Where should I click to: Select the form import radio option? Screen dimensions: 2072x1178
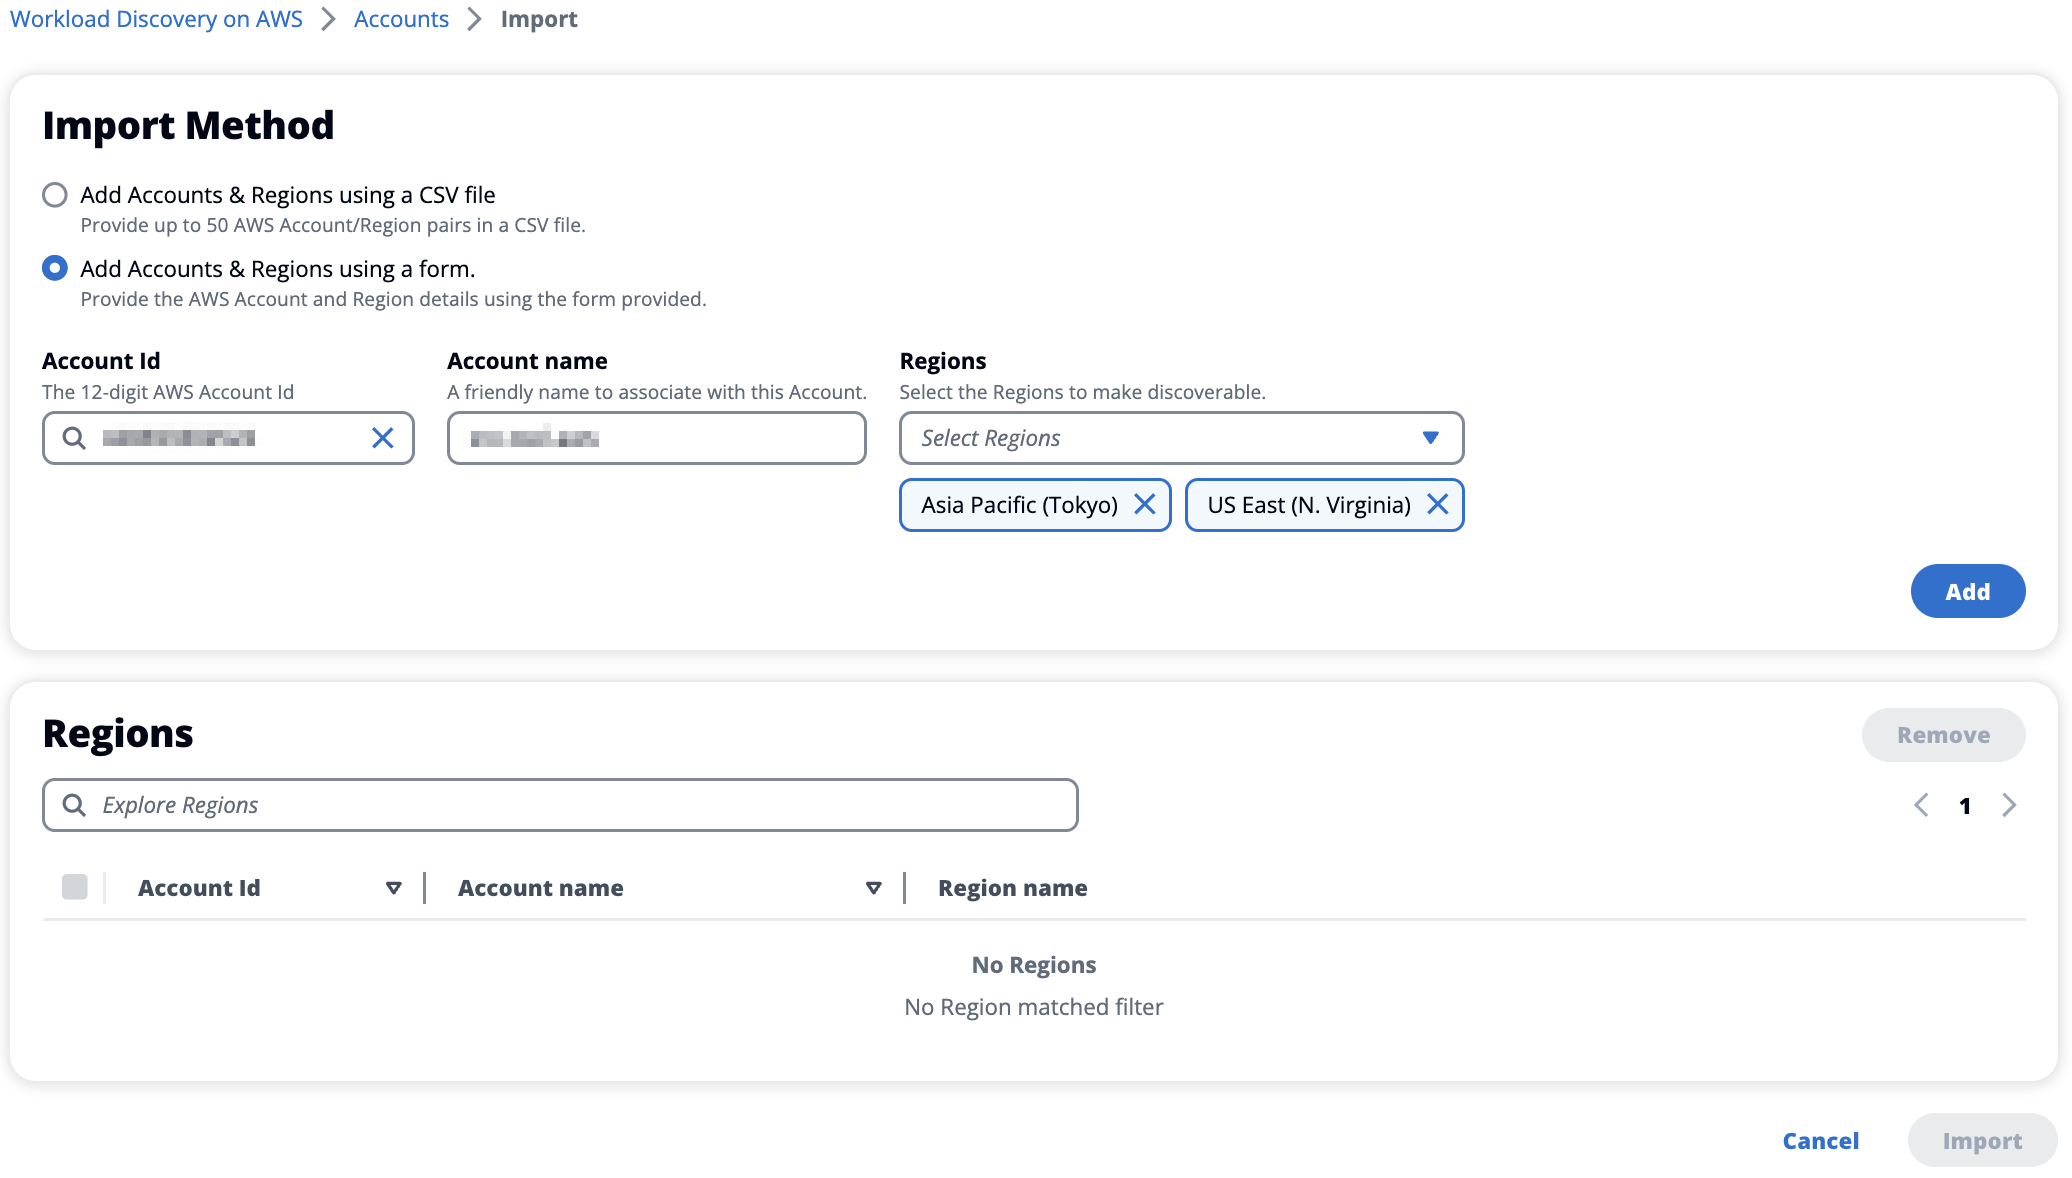tap(55, 268)
